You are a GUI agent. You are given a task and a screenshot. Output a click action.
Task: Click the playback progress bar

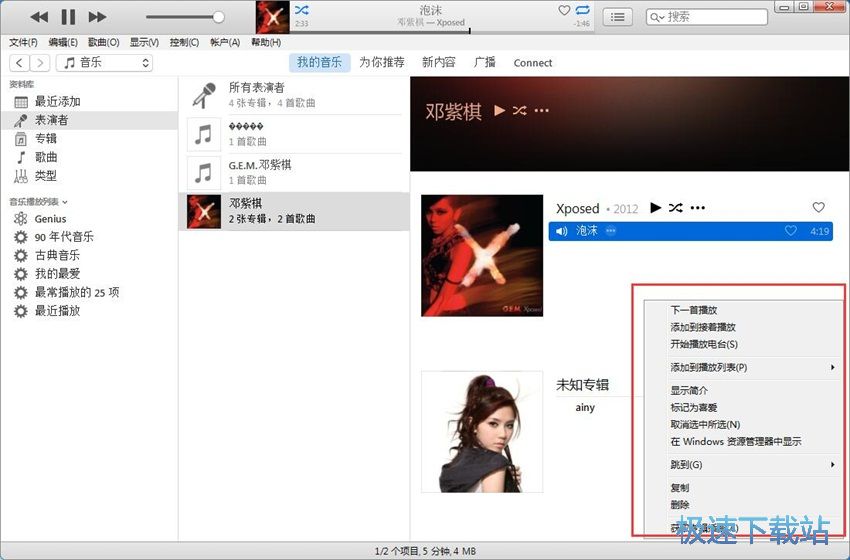click(x=442, y=31)
